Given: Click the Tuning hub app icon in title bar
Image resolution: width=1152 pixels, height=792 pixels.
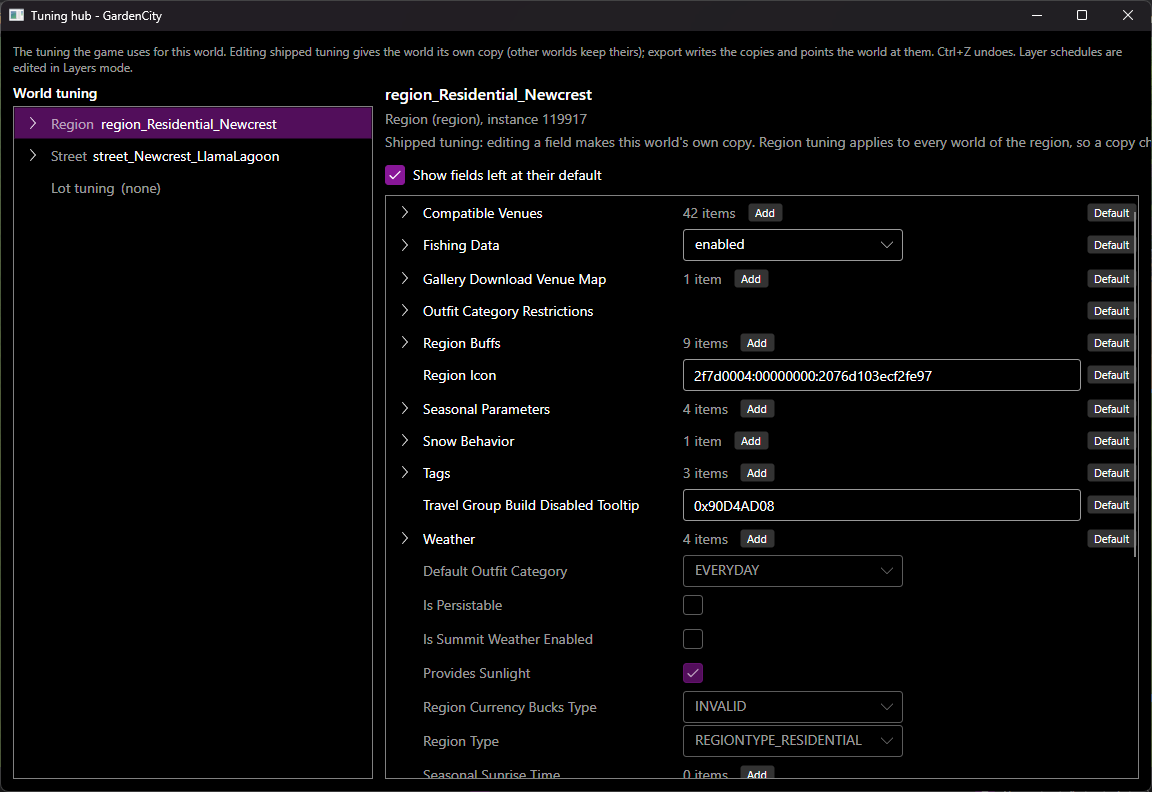Looking at the screenshot, I should pyautogui.click(x=16, y=15).
